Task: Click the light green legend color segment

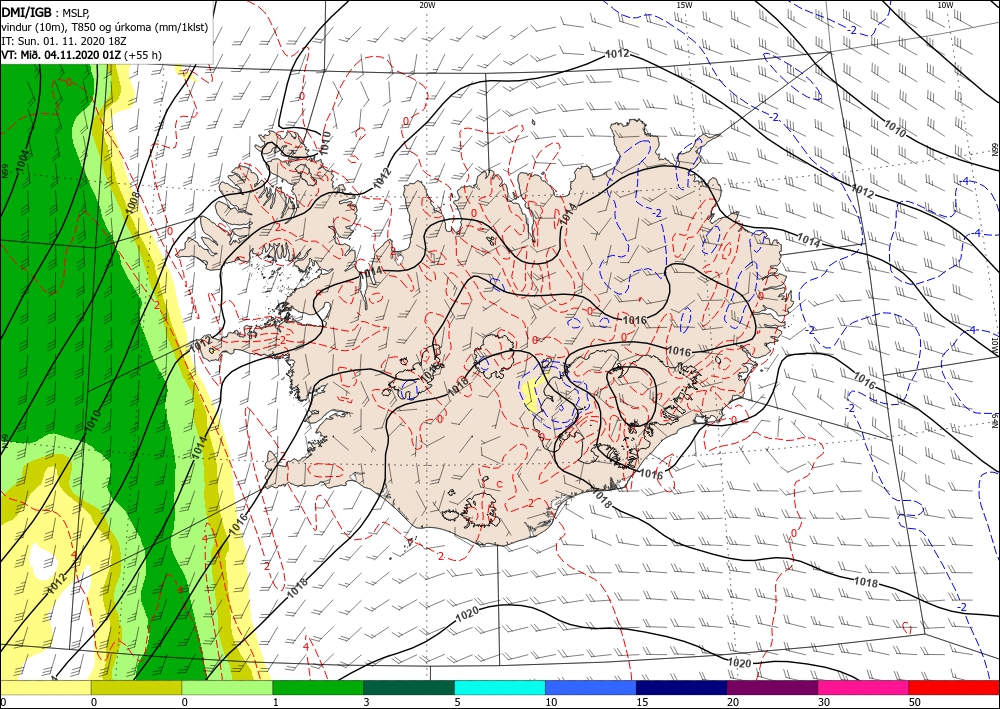Action: [227, 687]
